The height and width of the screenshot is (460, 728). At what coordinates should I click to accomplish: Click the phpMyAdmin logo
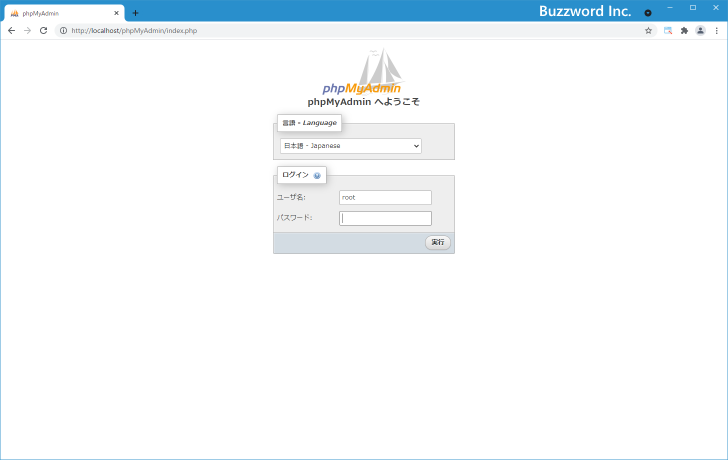tap(362, 72)
